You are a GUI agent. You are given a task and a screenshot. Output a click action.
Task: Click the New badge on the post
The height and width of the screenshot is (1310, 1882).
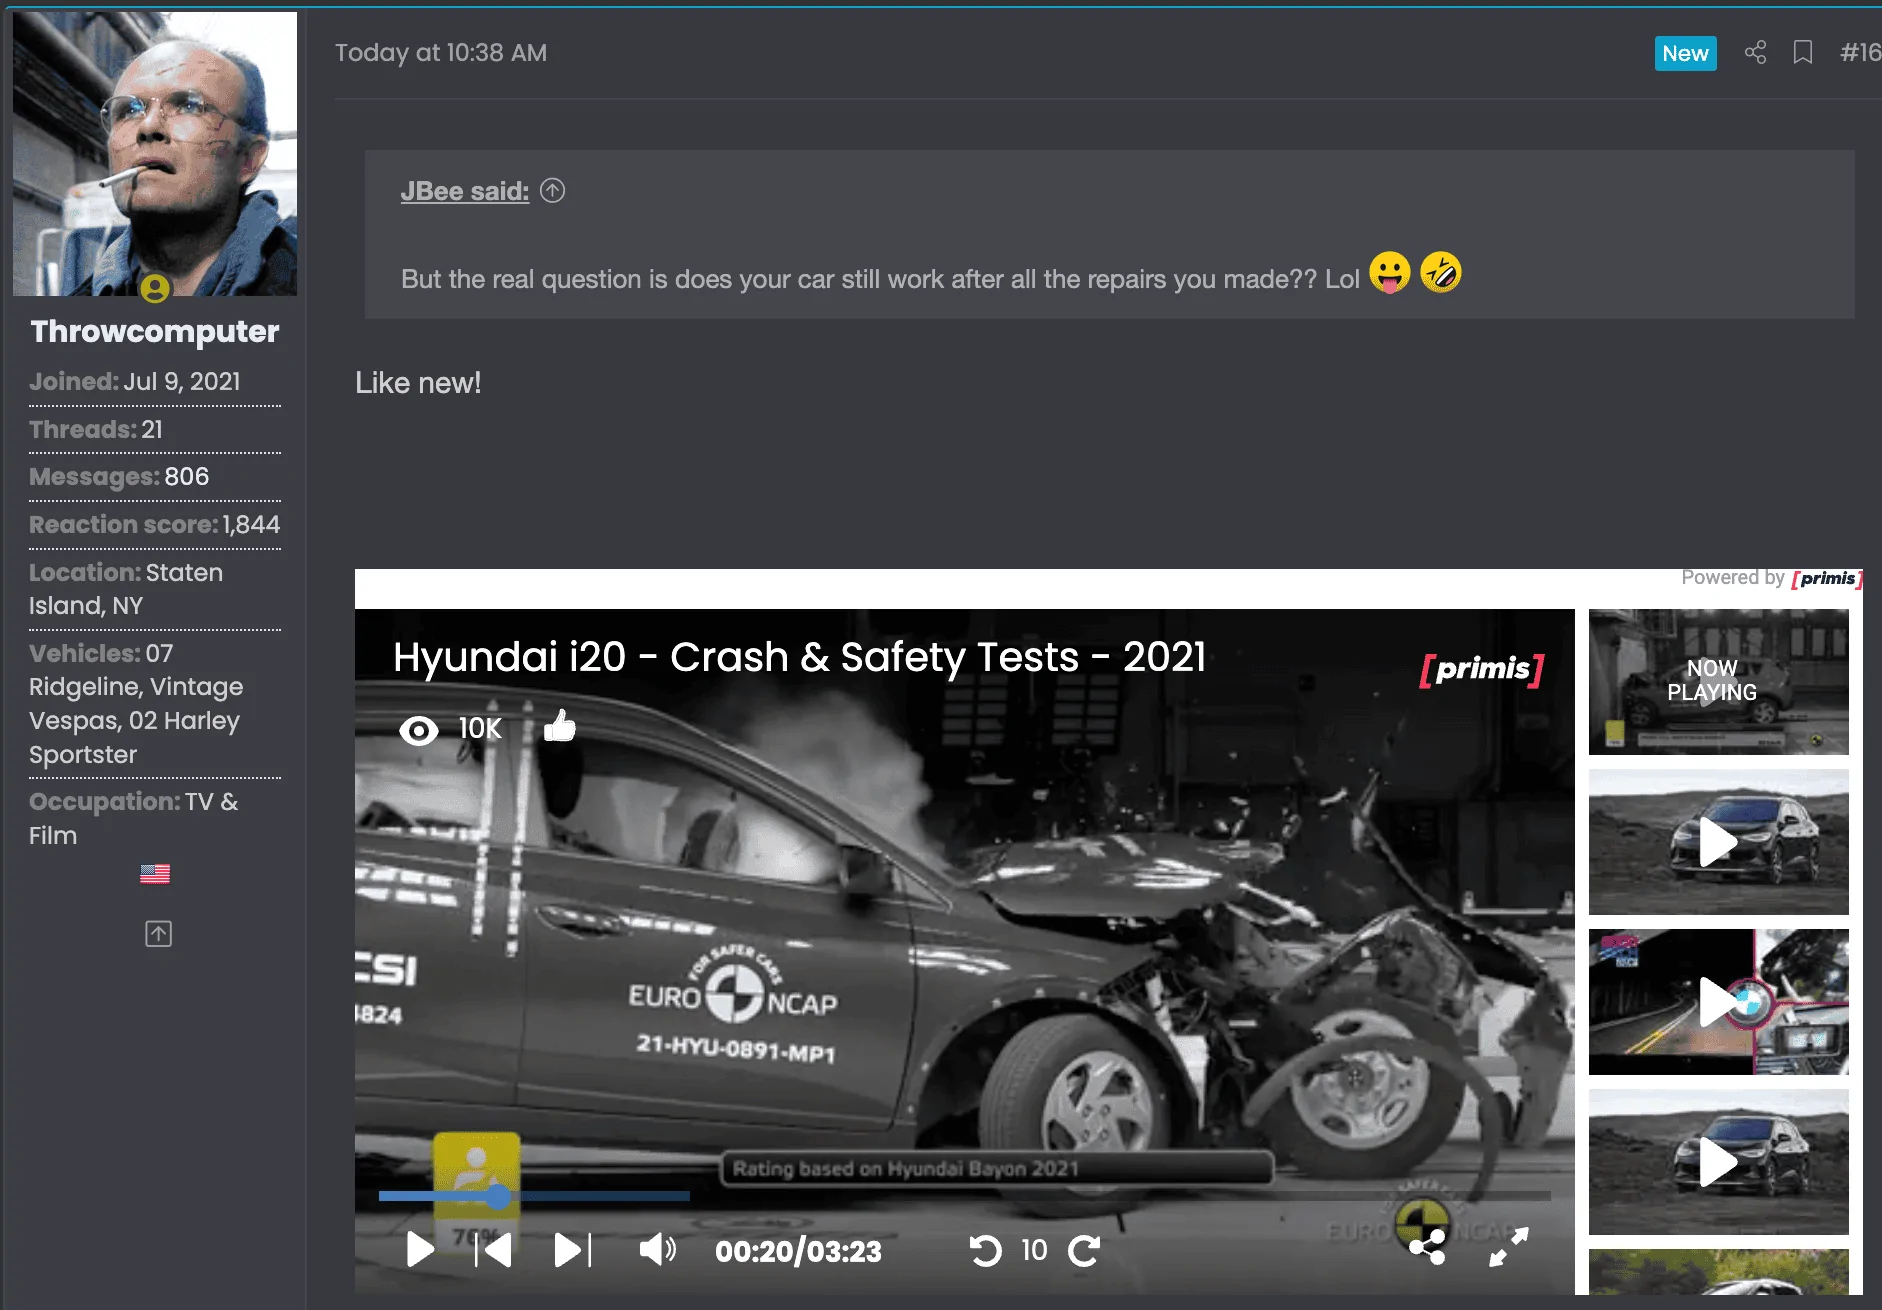(x=1685, y=53)
